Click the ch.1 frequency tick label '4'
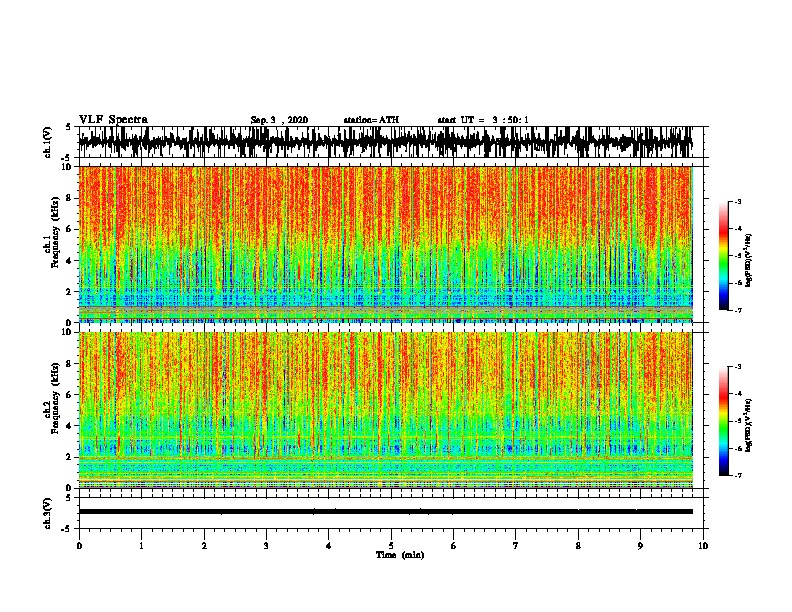Viewport: 792px width, 612px height. (69, 261)
